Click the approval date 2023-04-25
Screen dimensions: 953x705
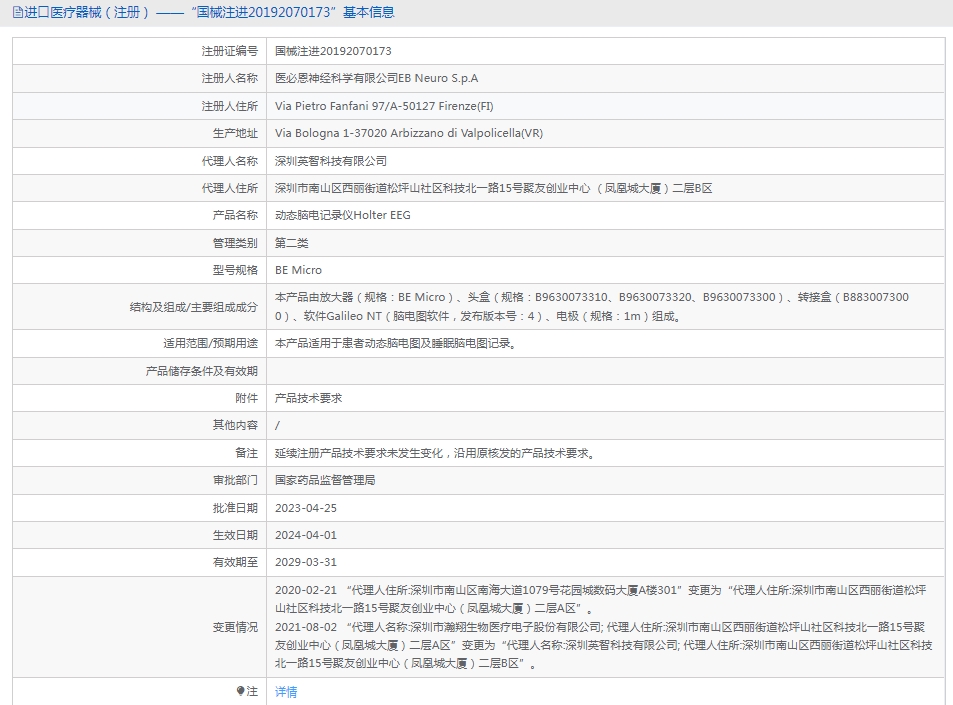point(306,508)
